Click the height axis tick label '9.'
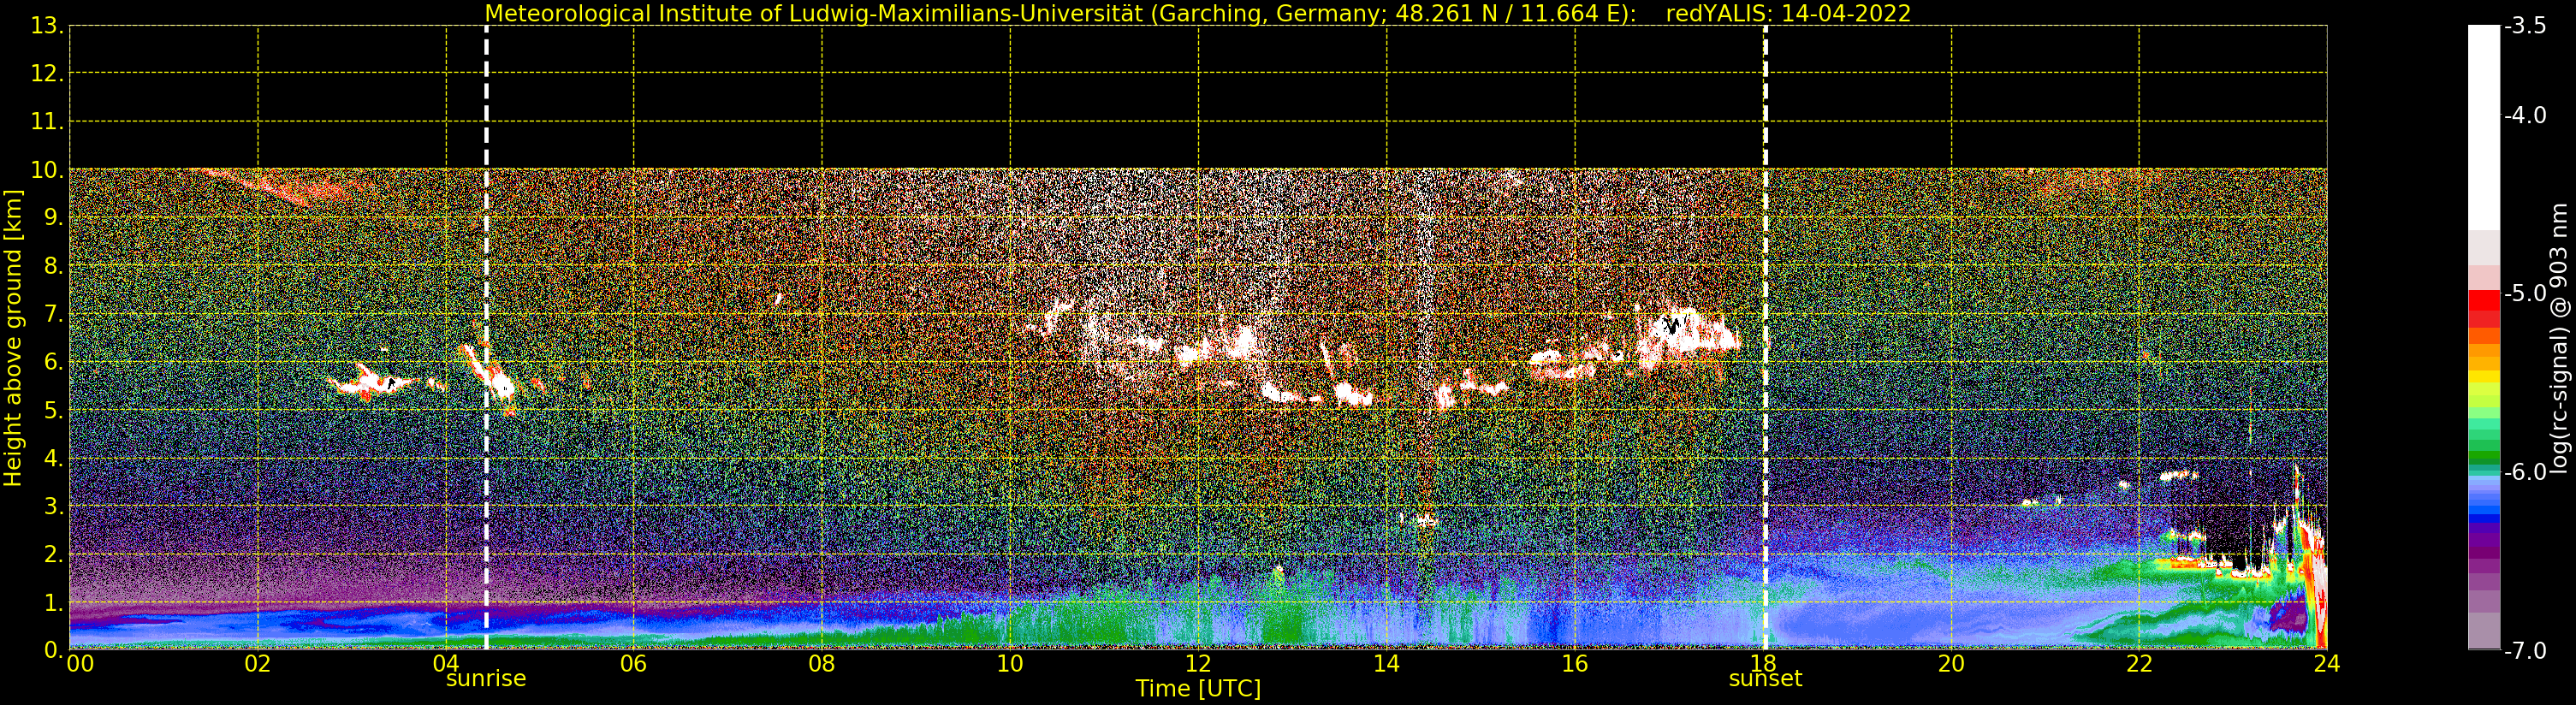 click(53, 217)
